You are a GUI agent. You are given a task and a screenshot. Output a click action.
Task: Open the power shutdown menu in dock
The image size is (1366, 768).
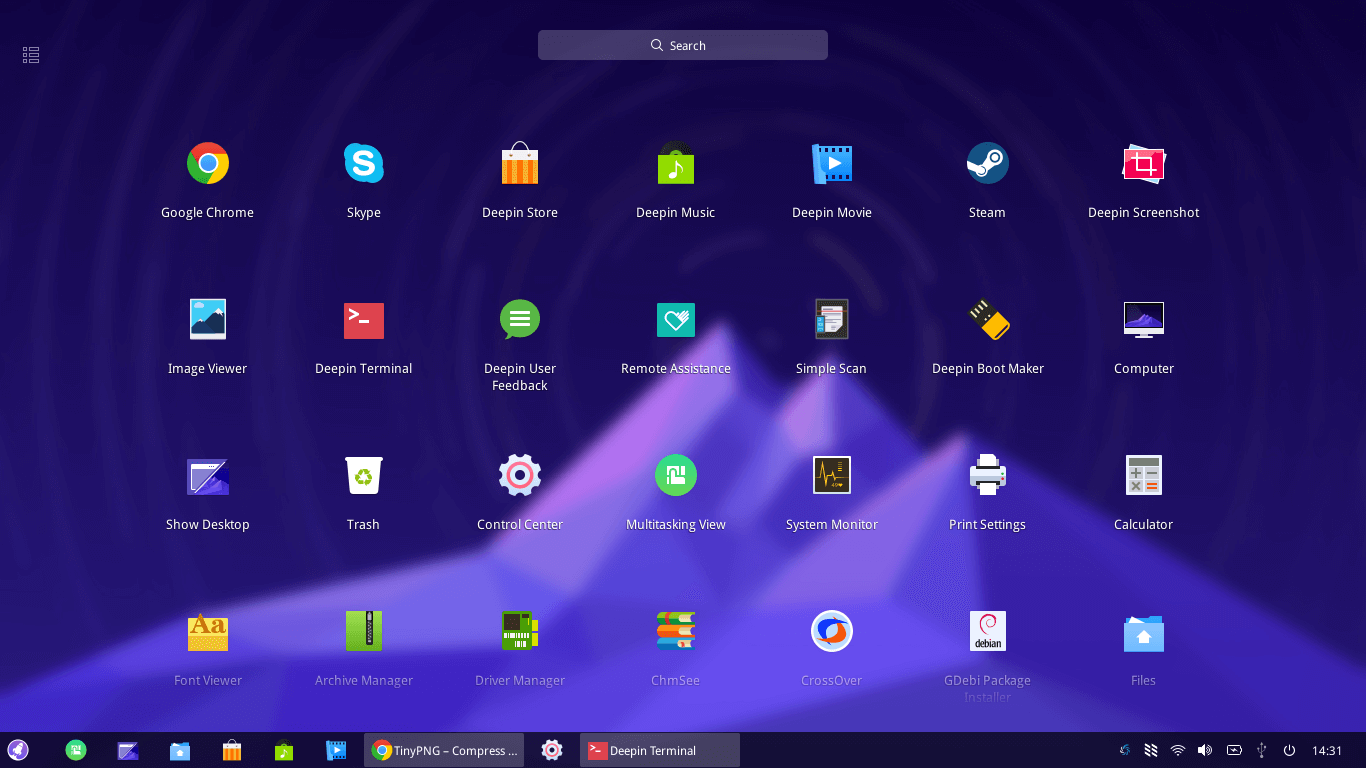pos(1290,750)
